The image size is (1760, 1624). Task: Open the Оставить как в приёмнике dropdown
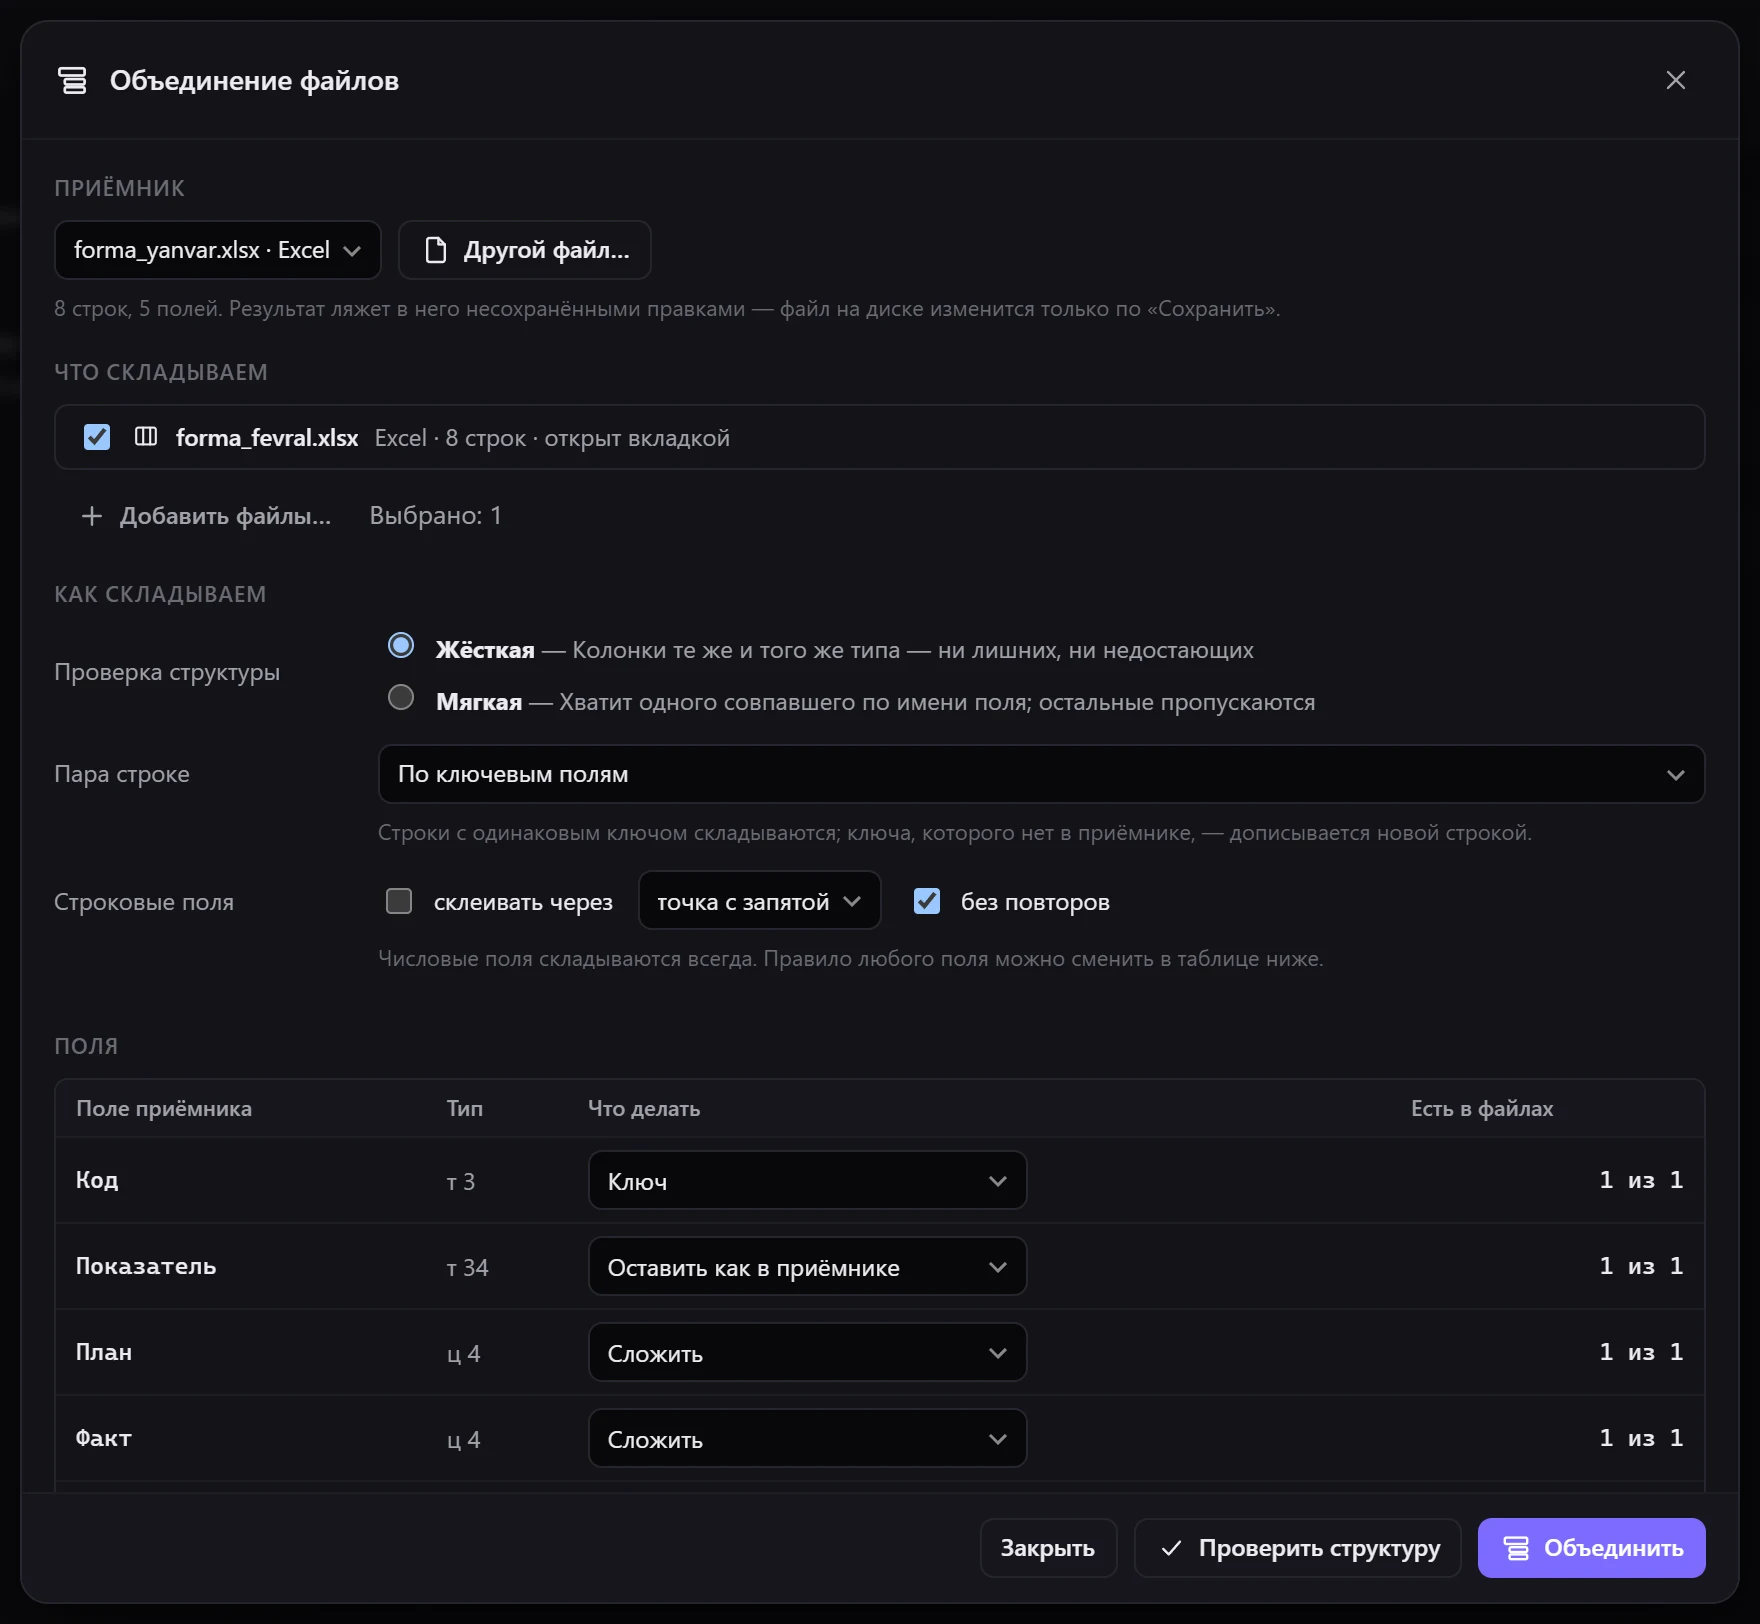pyautogui.click(x=807, y=1266)
